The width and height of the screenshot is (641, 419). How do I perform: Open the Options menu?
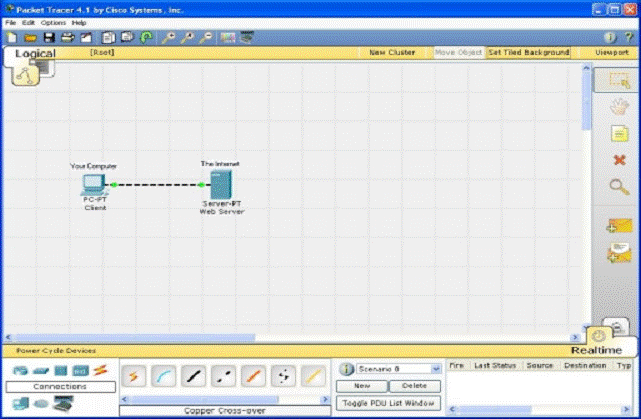[x=53, y=22]
